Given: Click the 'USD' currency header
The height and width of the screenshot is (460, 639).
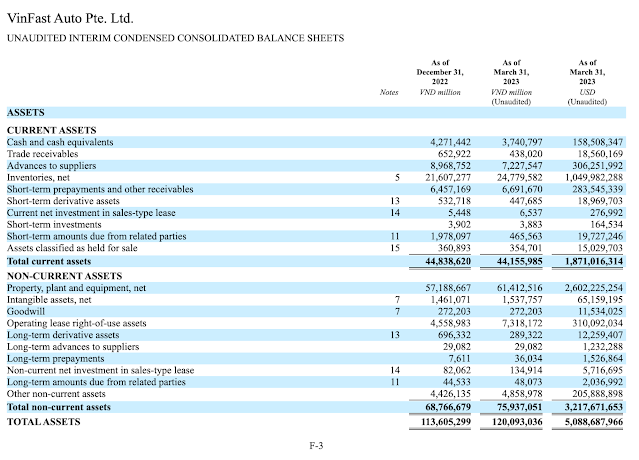Looking at the screenshot, I should 587,92.
